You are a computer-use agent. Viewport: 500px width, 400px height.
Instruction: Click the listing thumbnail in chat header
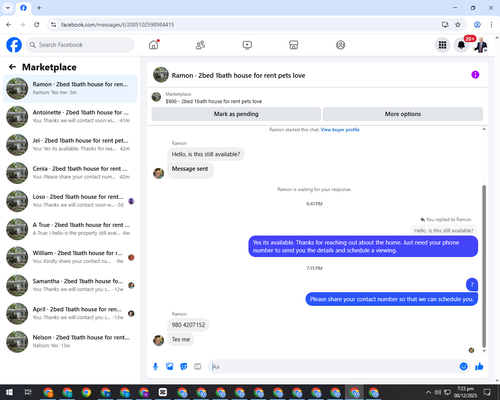(161, 75)
